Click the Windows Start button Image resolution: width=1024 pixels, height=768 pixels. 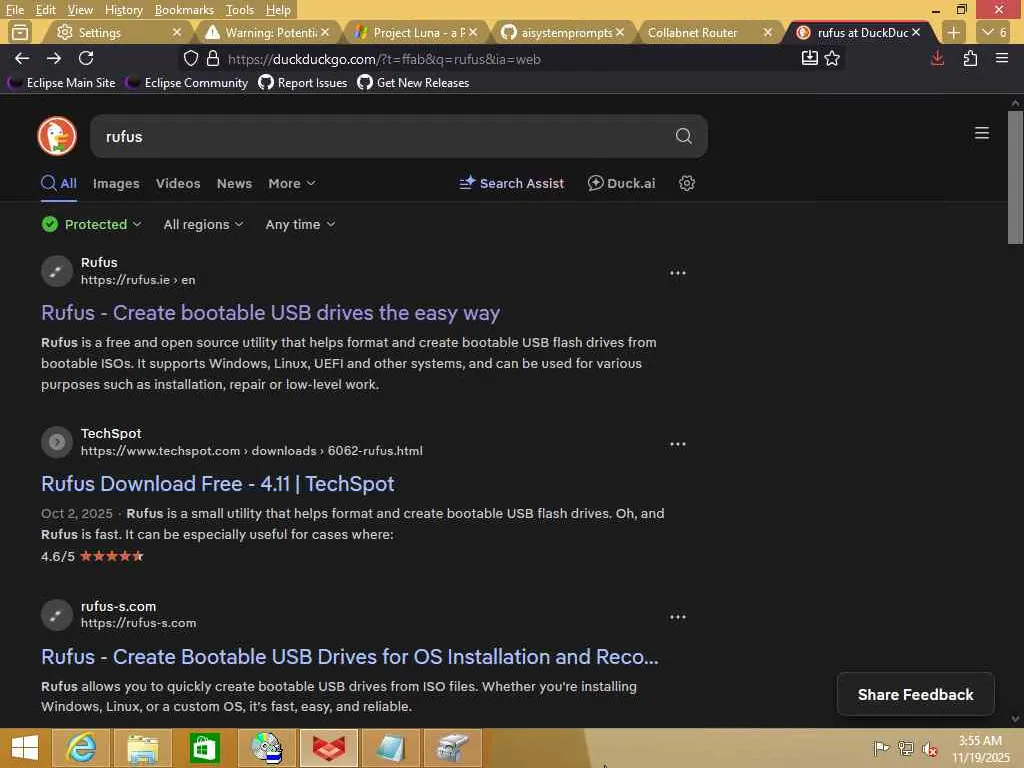pyautogui.click(x=25, y=748)
